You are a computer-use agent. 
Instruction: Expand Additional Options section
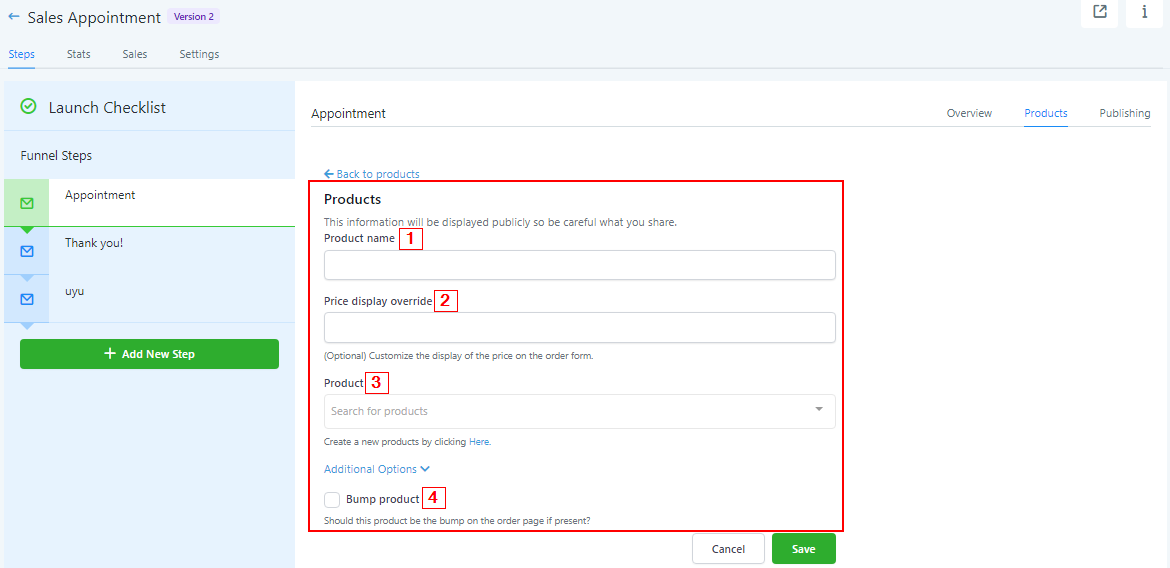[377, 469]
